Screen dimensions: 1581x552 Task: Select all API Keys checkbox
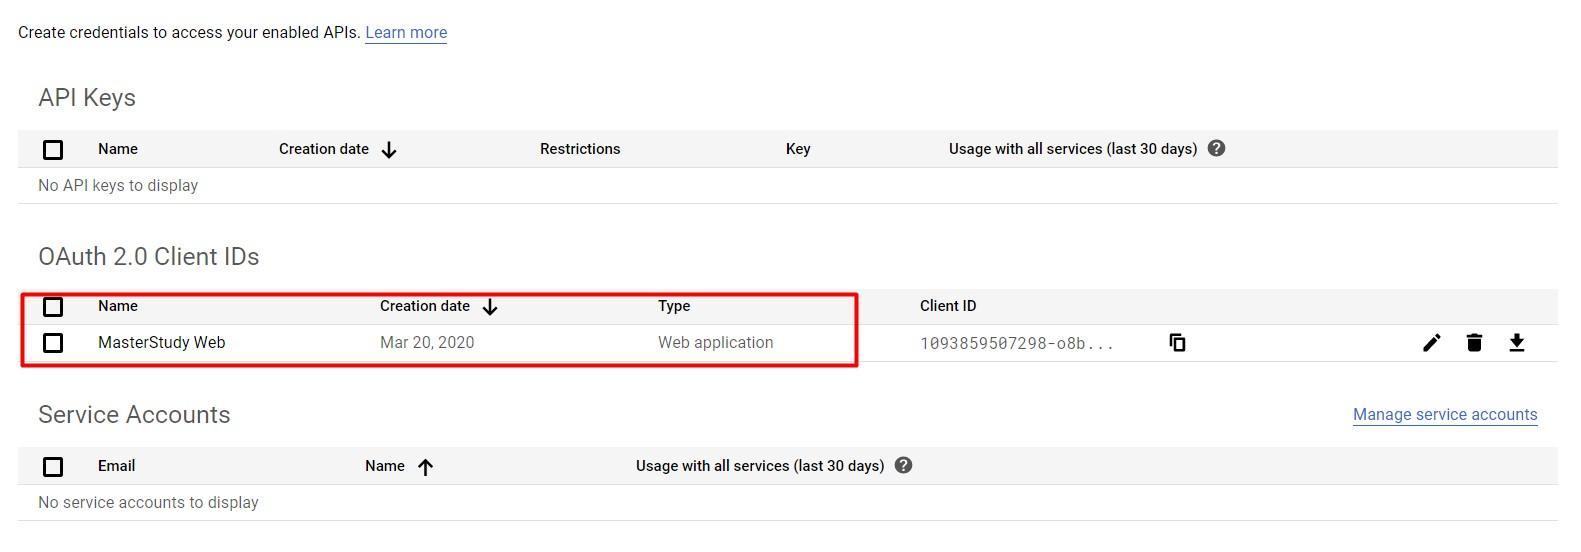[x=53, y=150]
